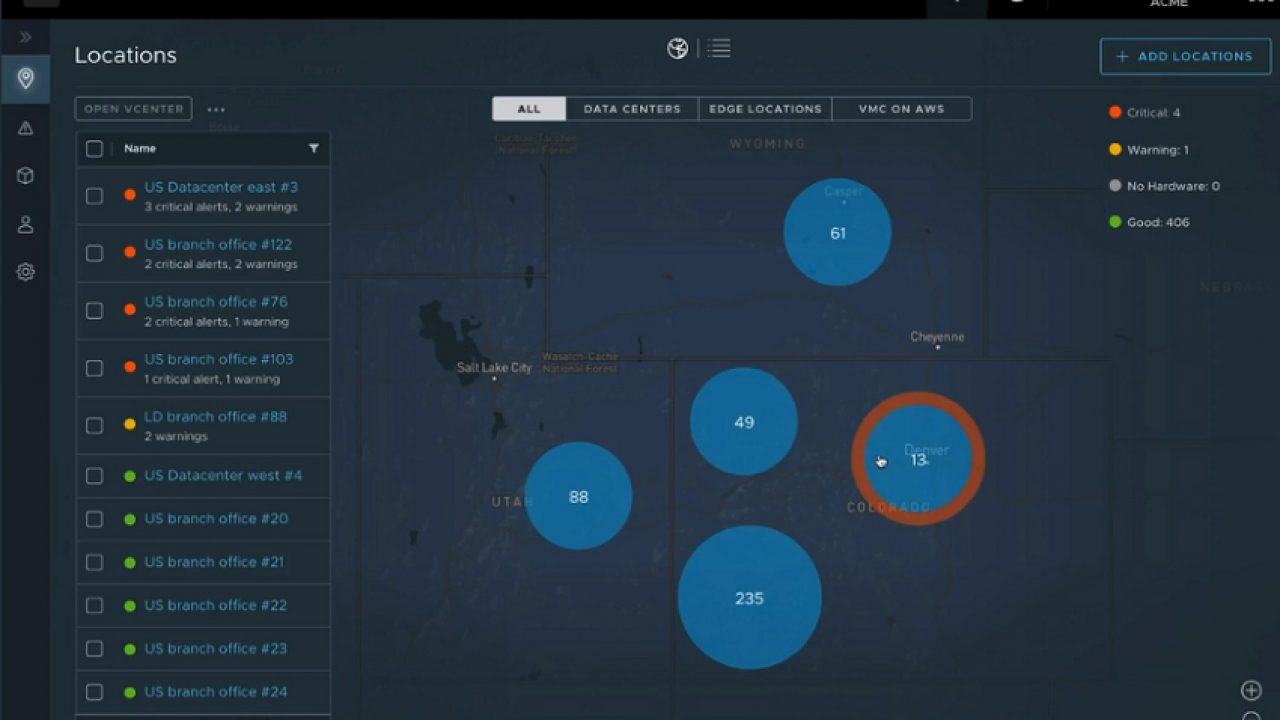Click the critical Denver cluster showing 13

[918, 458]
